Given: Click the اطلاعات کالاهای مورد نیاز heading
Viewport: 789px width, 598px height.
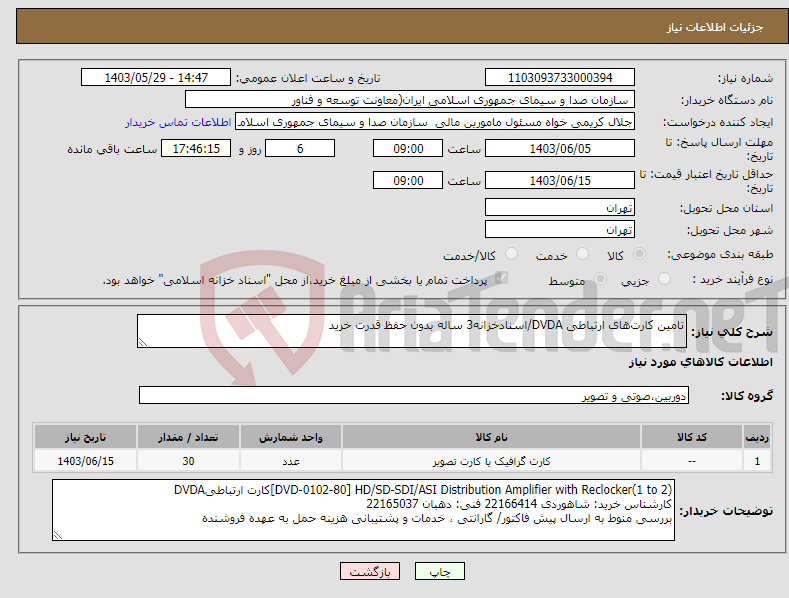Looking at the screenshot, I should [x=700, y=362].
